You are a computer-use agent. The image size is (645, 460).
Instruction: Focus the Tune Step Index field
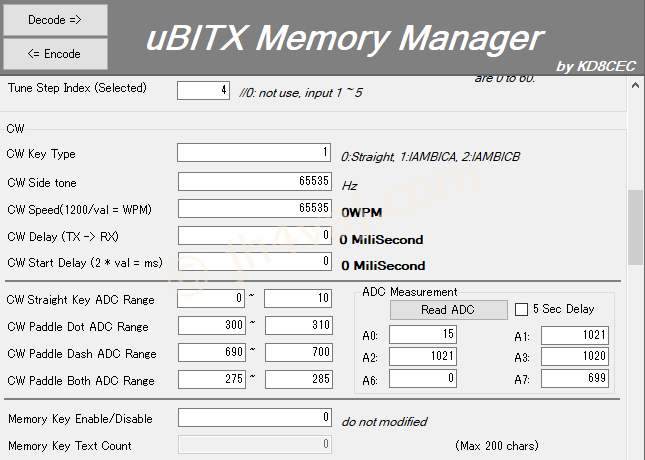click(203, 90)
